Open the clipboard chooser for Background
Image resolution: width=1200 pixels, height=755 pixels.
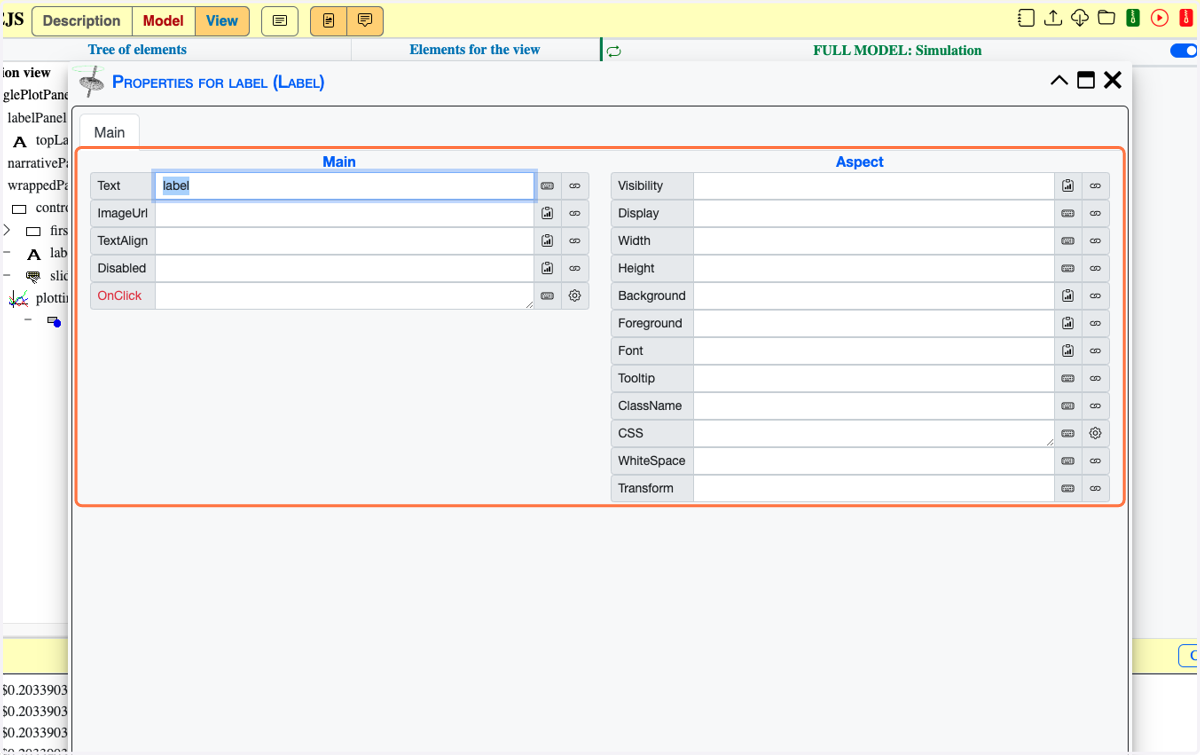(x=1068, y=296)
